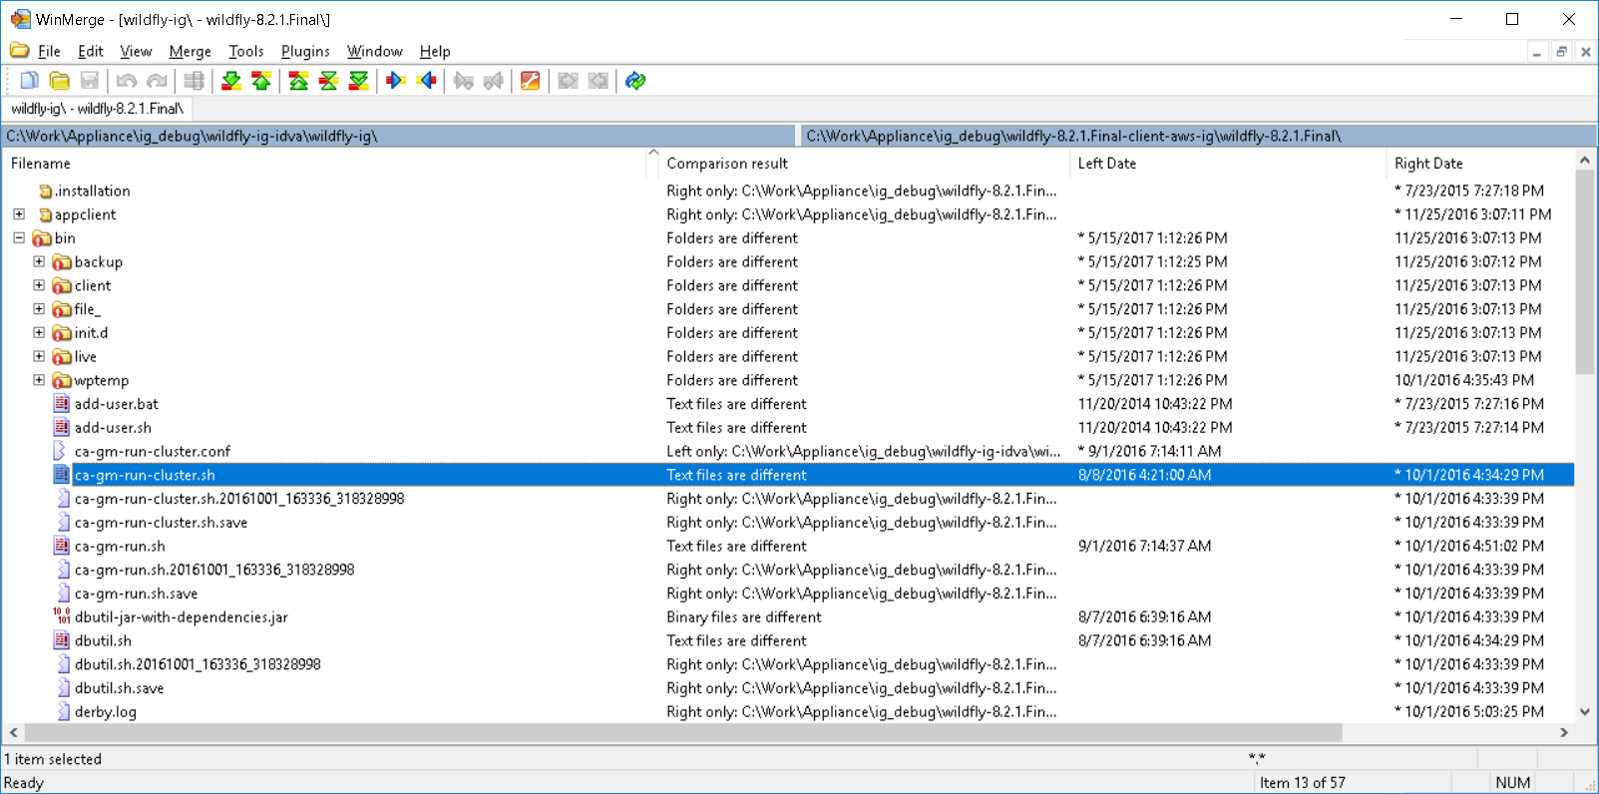Click the horizontal scrollbar right arrow
The width and height of the screenshot is (1599, 794).
tap(1565, 733)
